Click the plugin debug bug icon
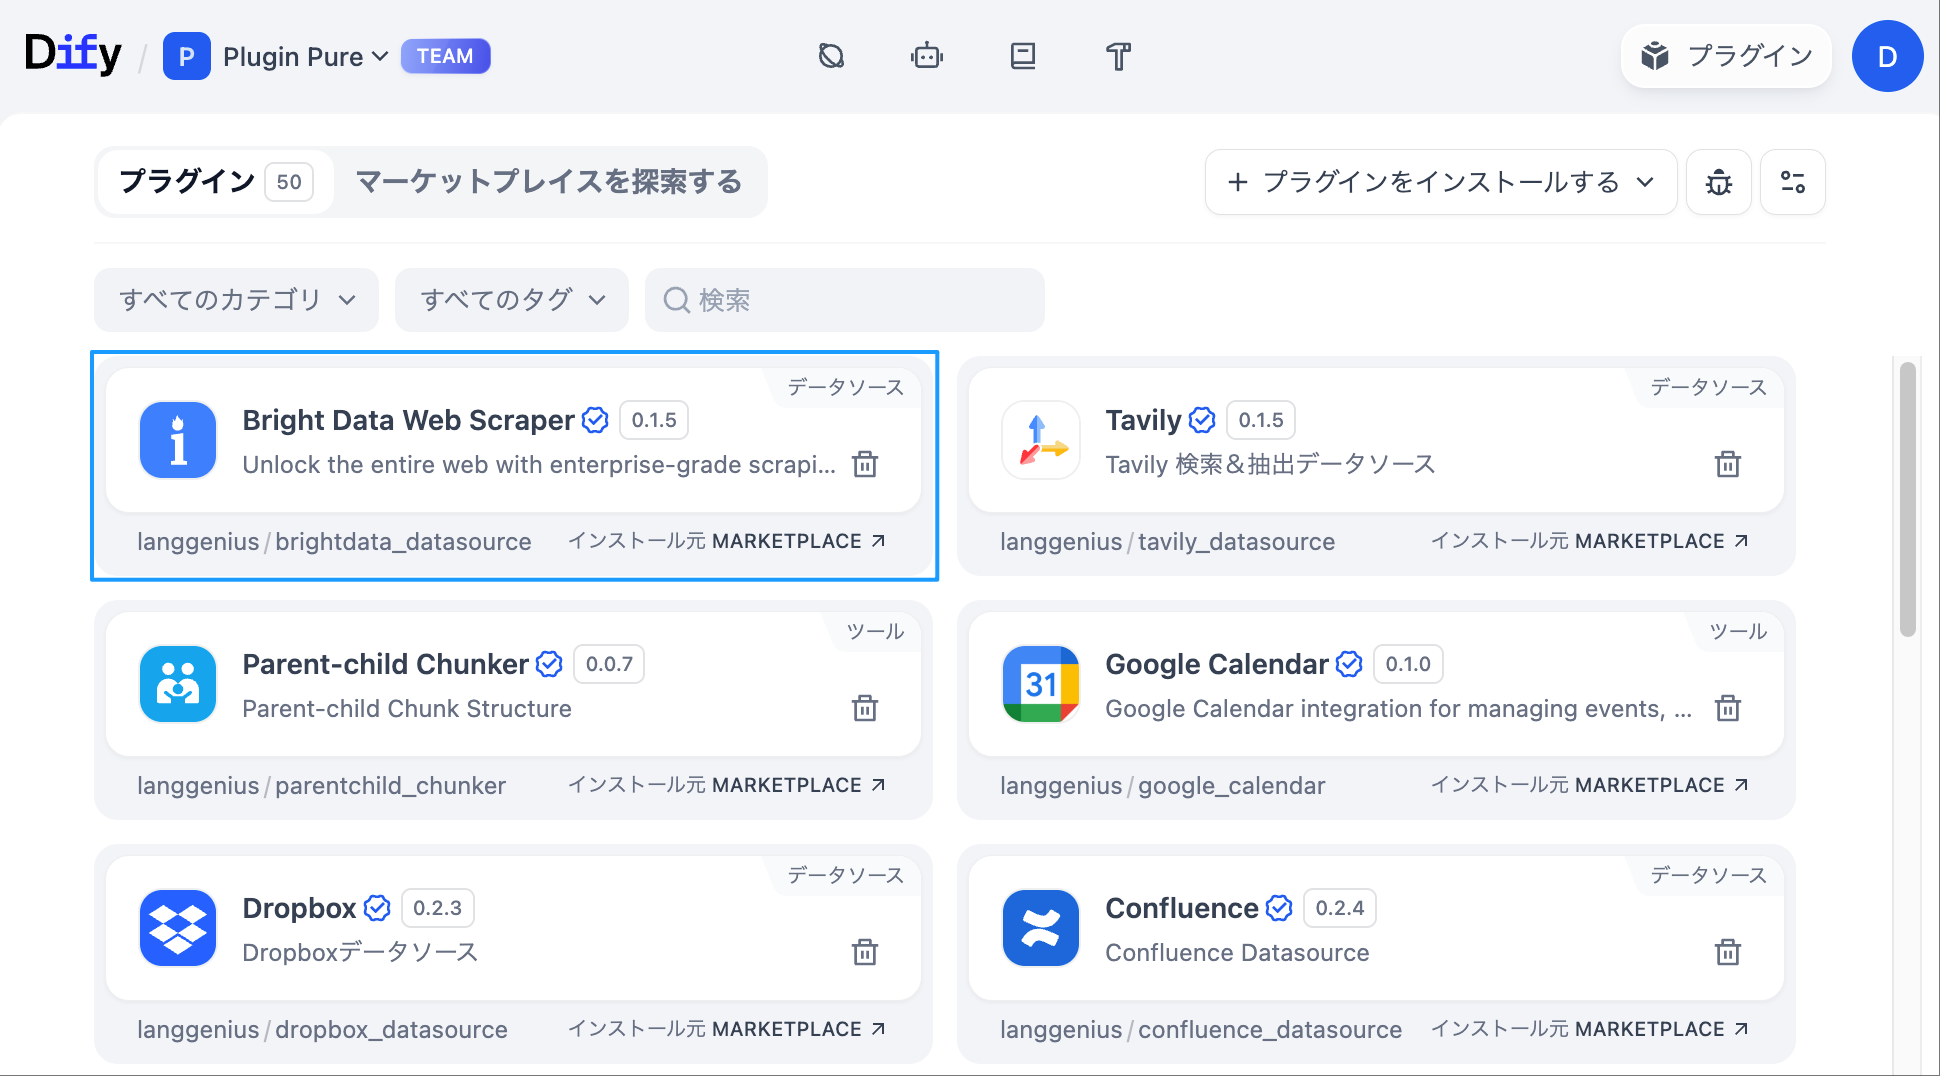This screenshot has width=1940, height=1076. (1718, 182)
